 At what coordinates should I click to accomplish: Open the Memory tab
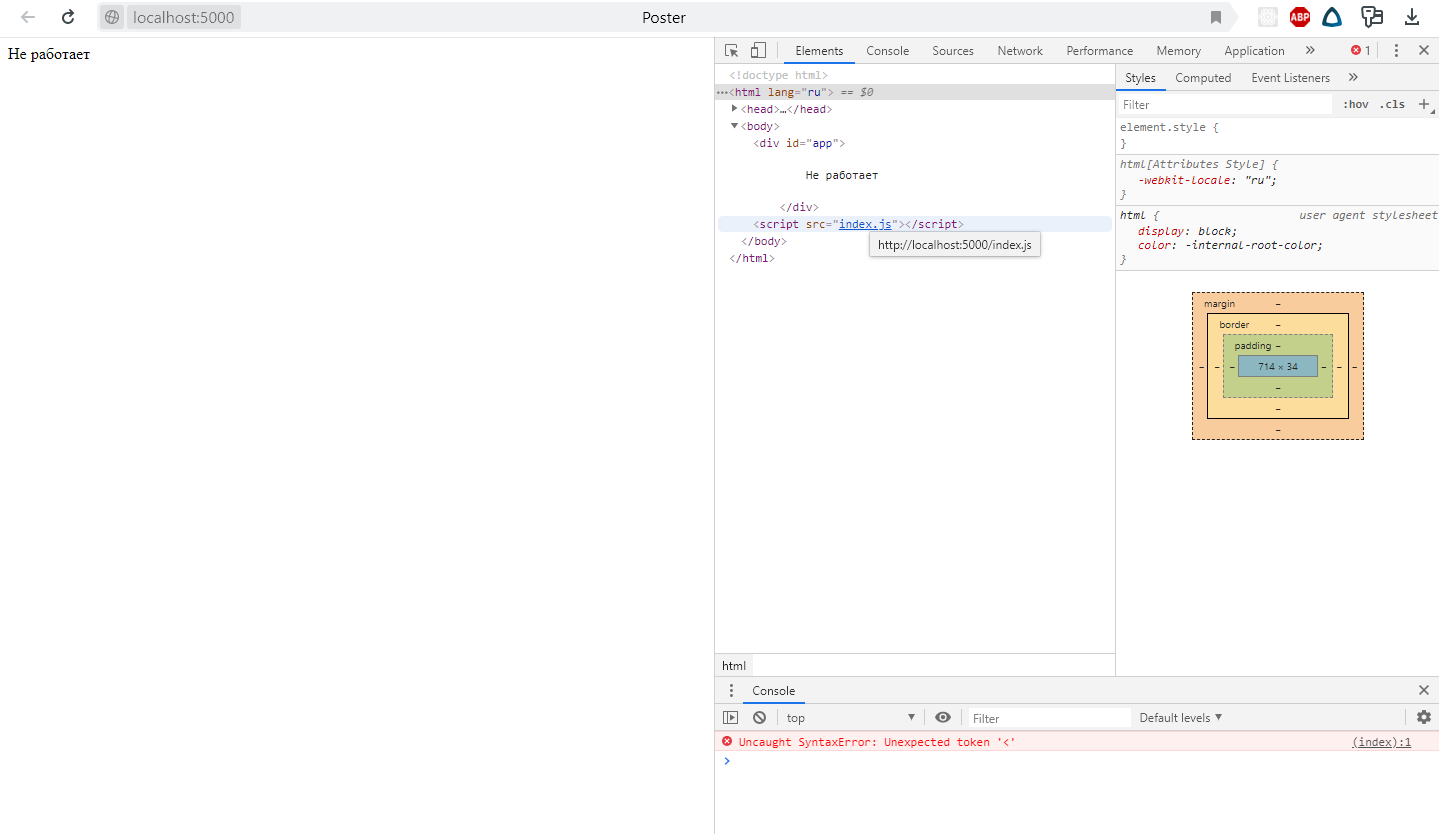point(1179,51)
